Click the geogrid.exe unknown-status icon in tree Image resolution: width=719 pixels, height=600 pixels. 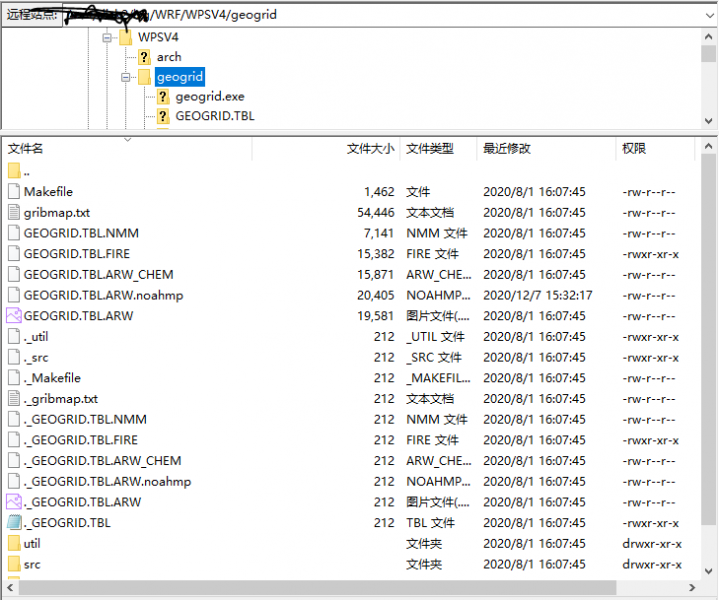(x=163, y=97)
